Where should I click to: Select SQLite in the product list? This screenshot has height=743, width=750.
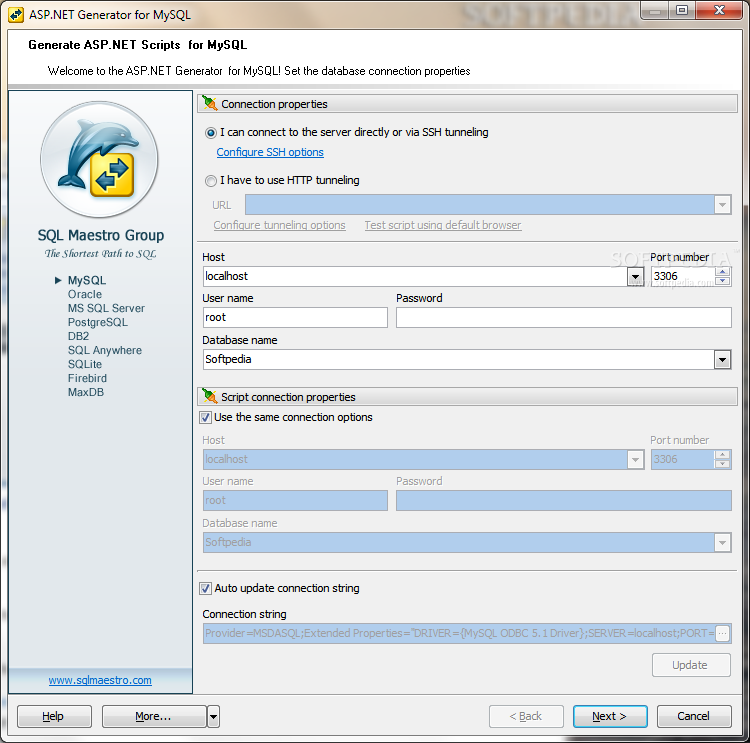coord(85,364)
